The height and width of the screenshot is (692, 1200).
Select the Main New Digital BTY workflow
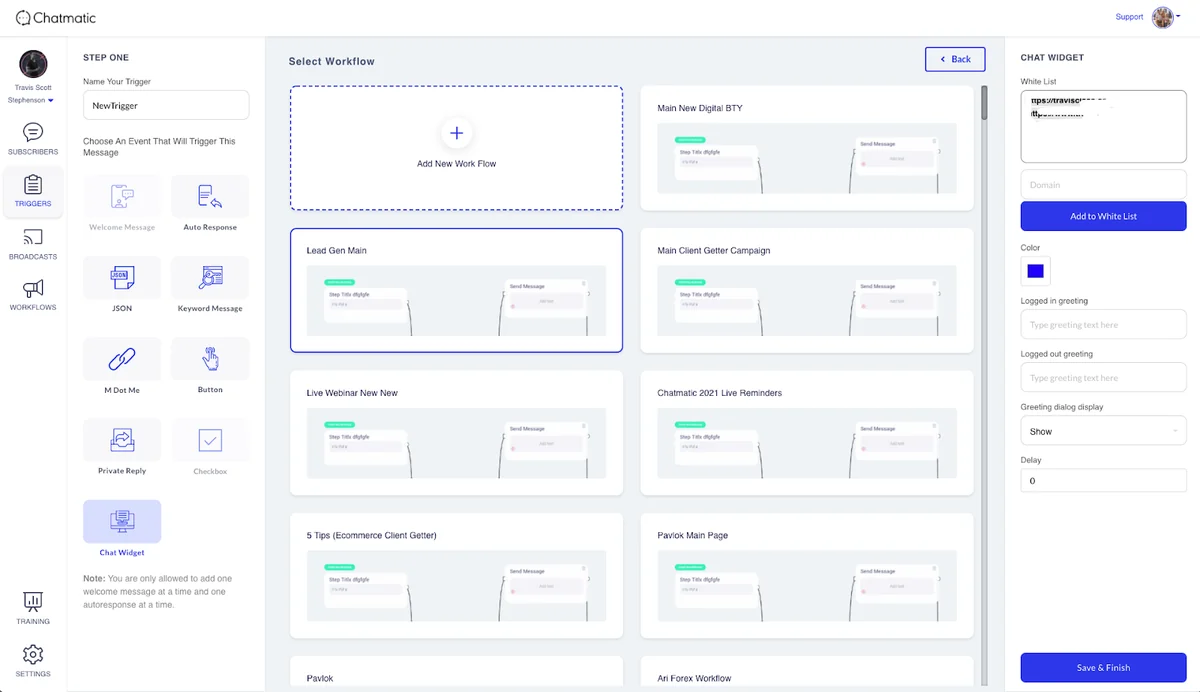[806, 148]
